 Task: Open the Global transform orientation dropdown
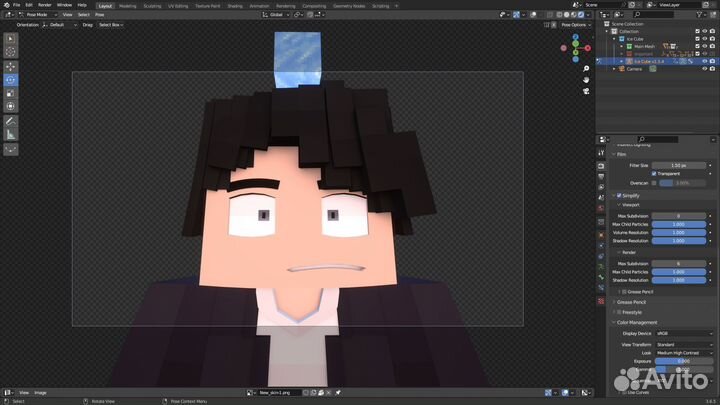click(276, 15)
